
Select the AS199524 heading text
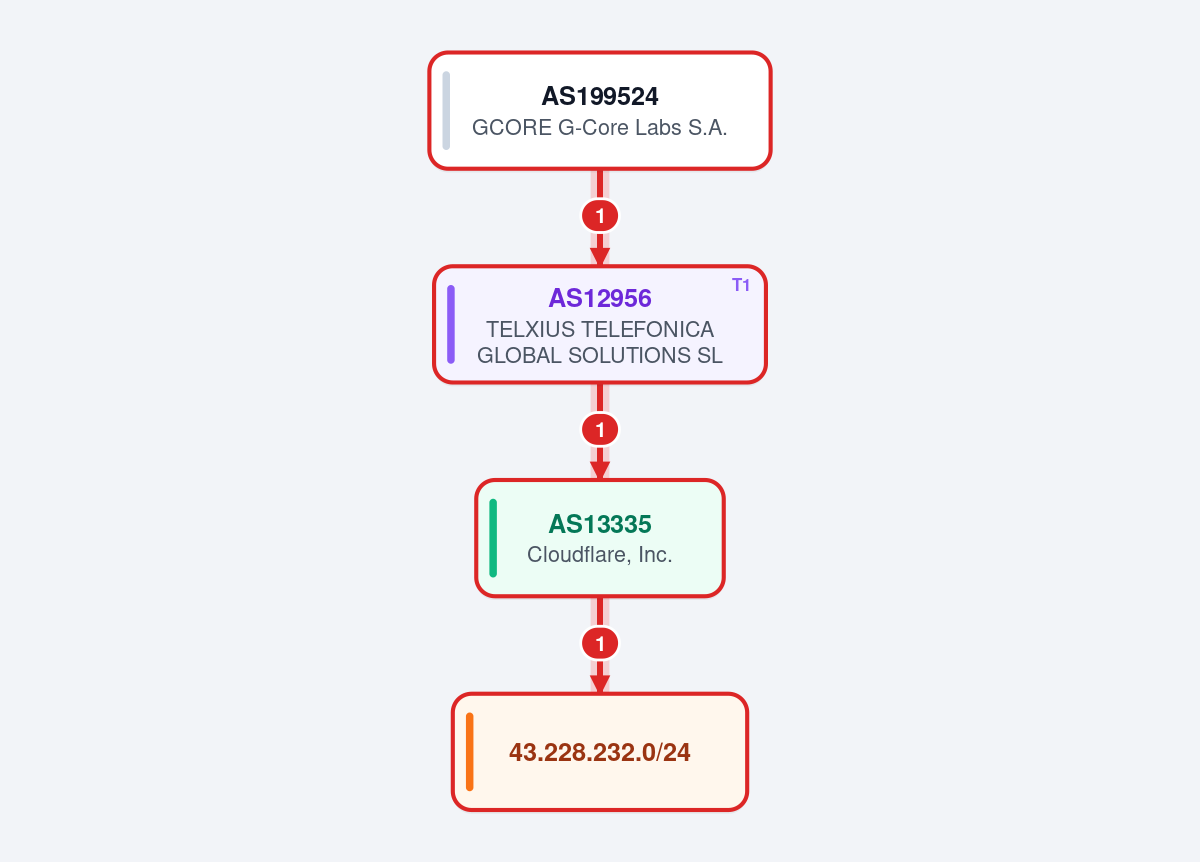tap(600, 97)
